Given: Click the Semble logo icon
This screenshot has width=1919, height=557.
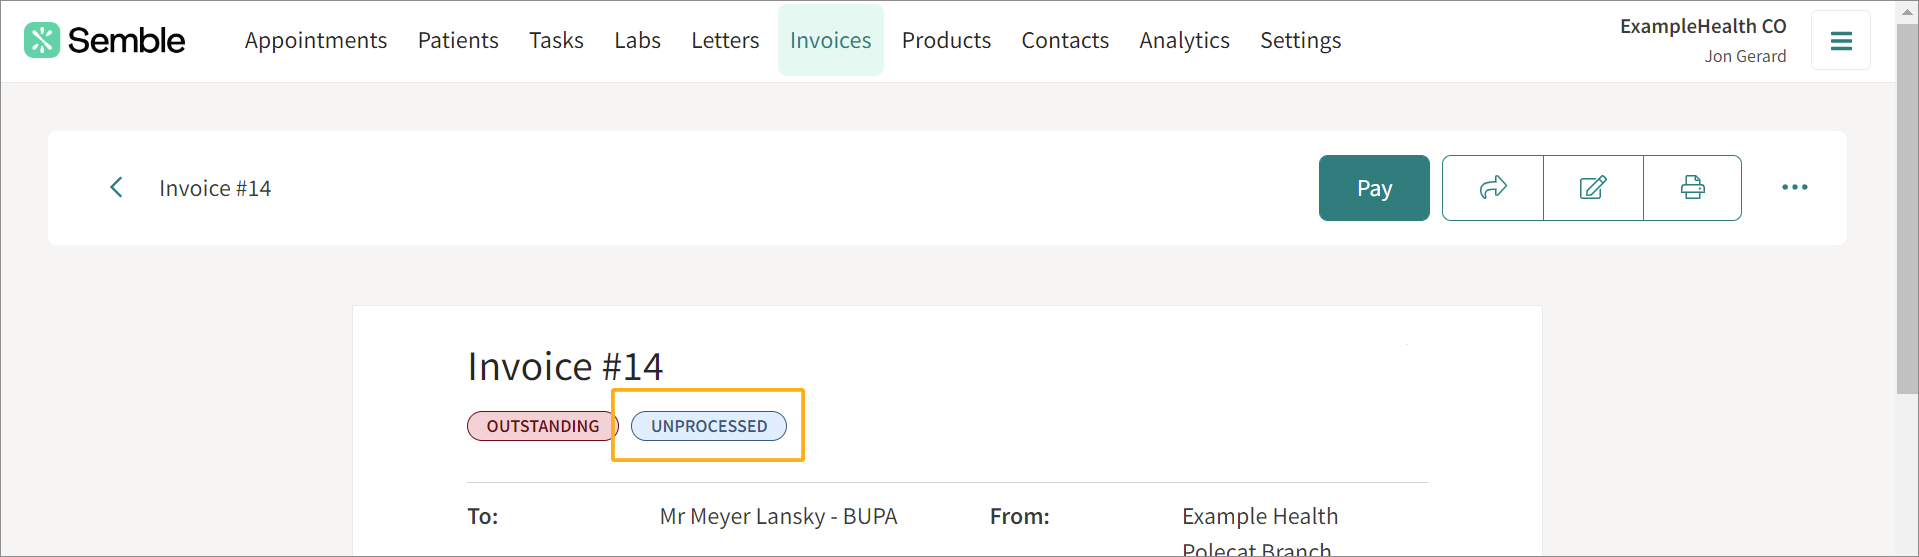Looking at the screenshot, I should pyautogui.click(x=42, y=40).
